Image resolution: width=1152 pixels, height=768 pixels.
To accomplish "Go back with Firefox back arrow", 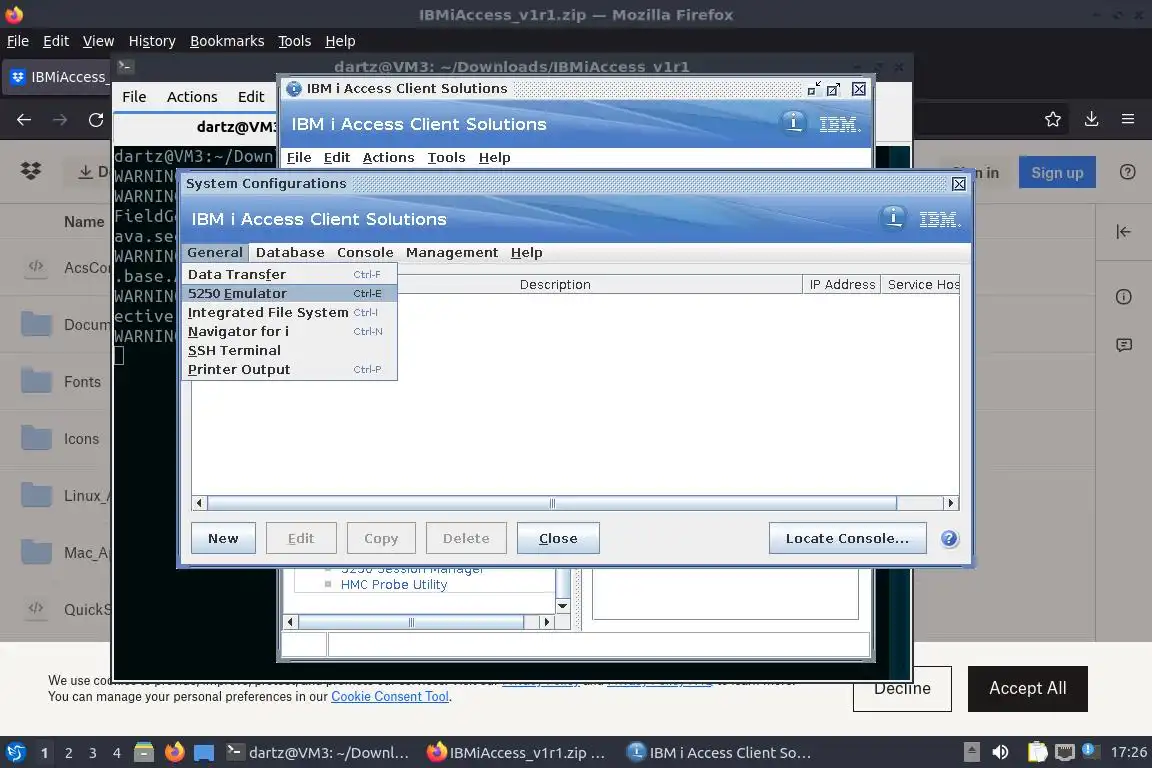I will [x=24, y=120].
